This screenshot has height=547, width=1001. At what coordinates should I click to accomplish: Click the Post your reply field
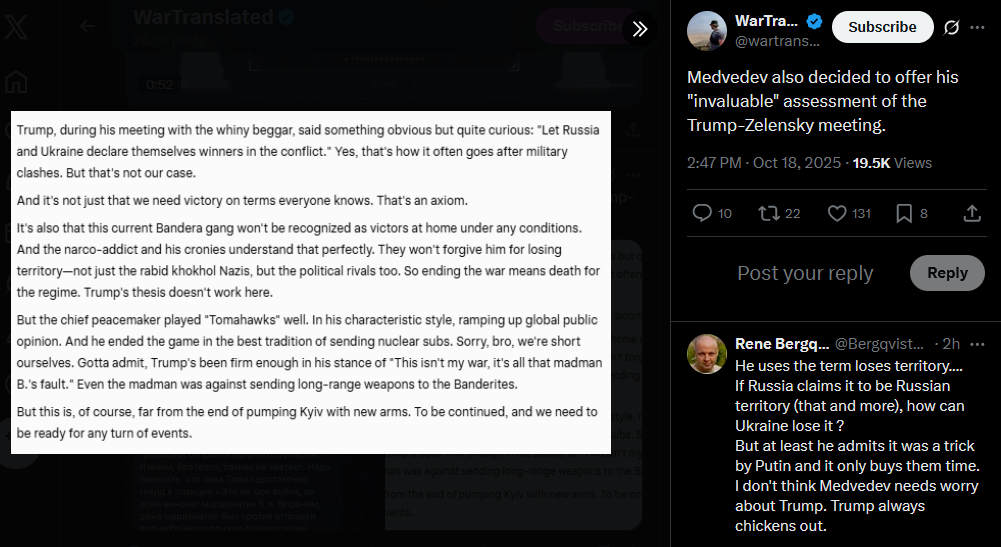pyautogui.click(x=805, y=273)
